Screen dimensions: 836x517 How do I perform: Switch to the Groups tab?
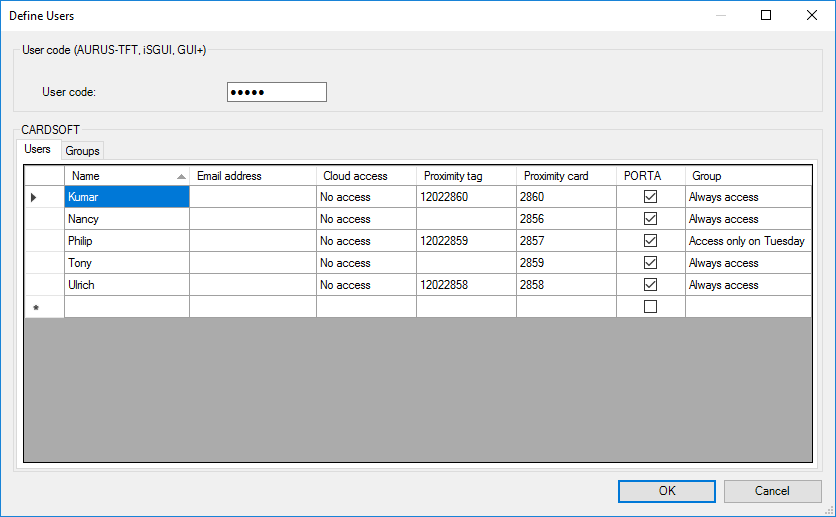click(x=82, y=151)
